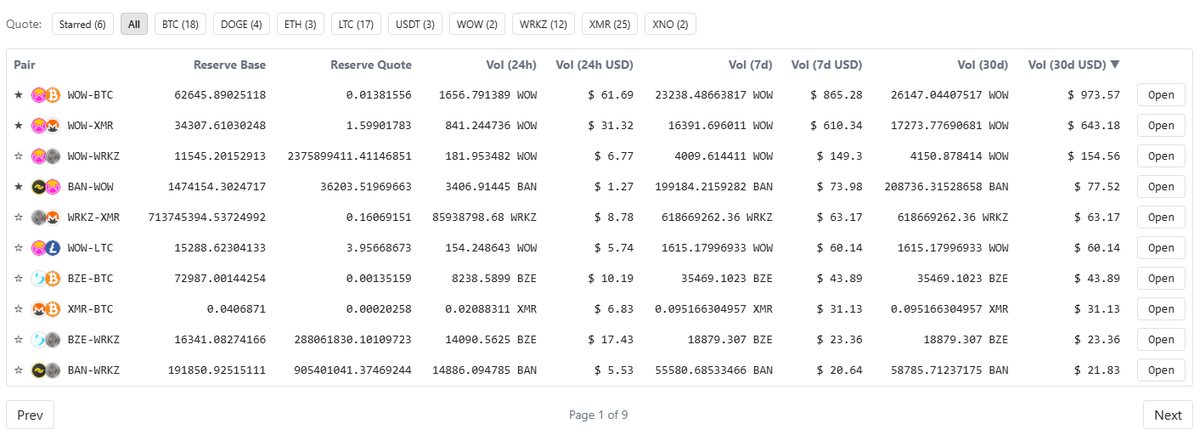
Task: Click the $ 17.43 24h volume
Action: point(608,339)
